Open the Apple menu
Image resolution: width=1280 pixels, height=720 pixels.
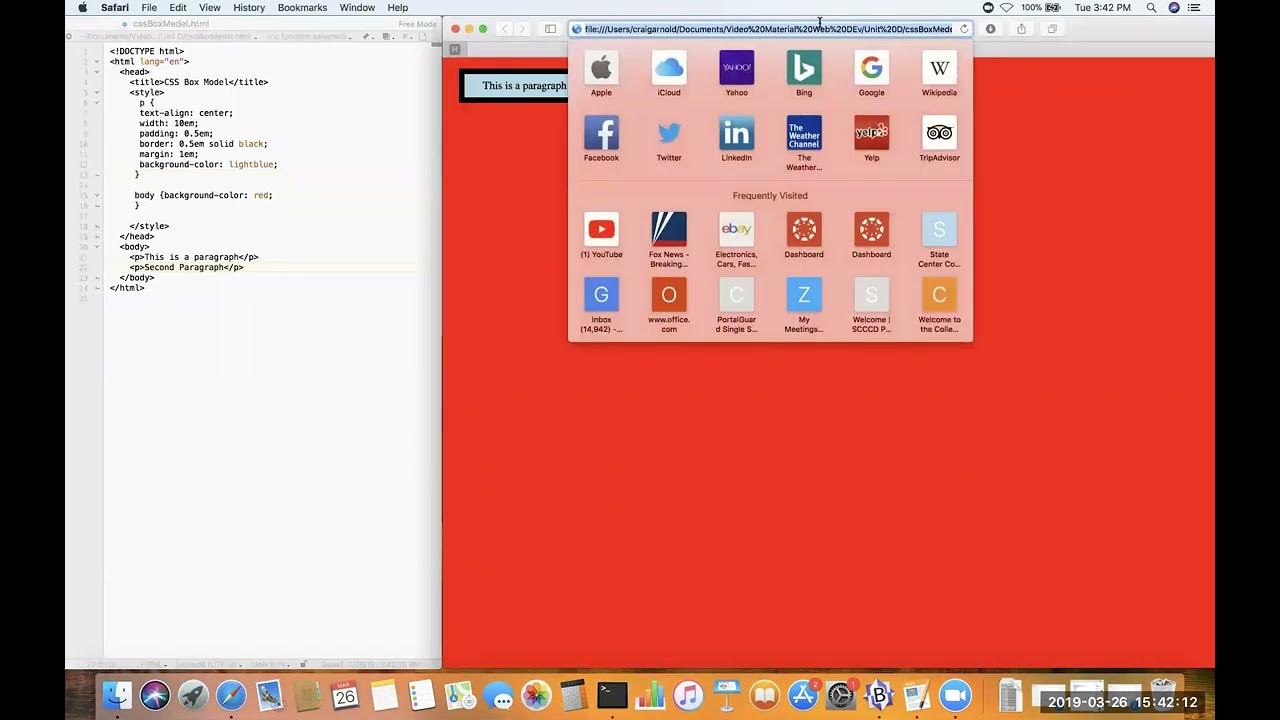tap(83, 7)
